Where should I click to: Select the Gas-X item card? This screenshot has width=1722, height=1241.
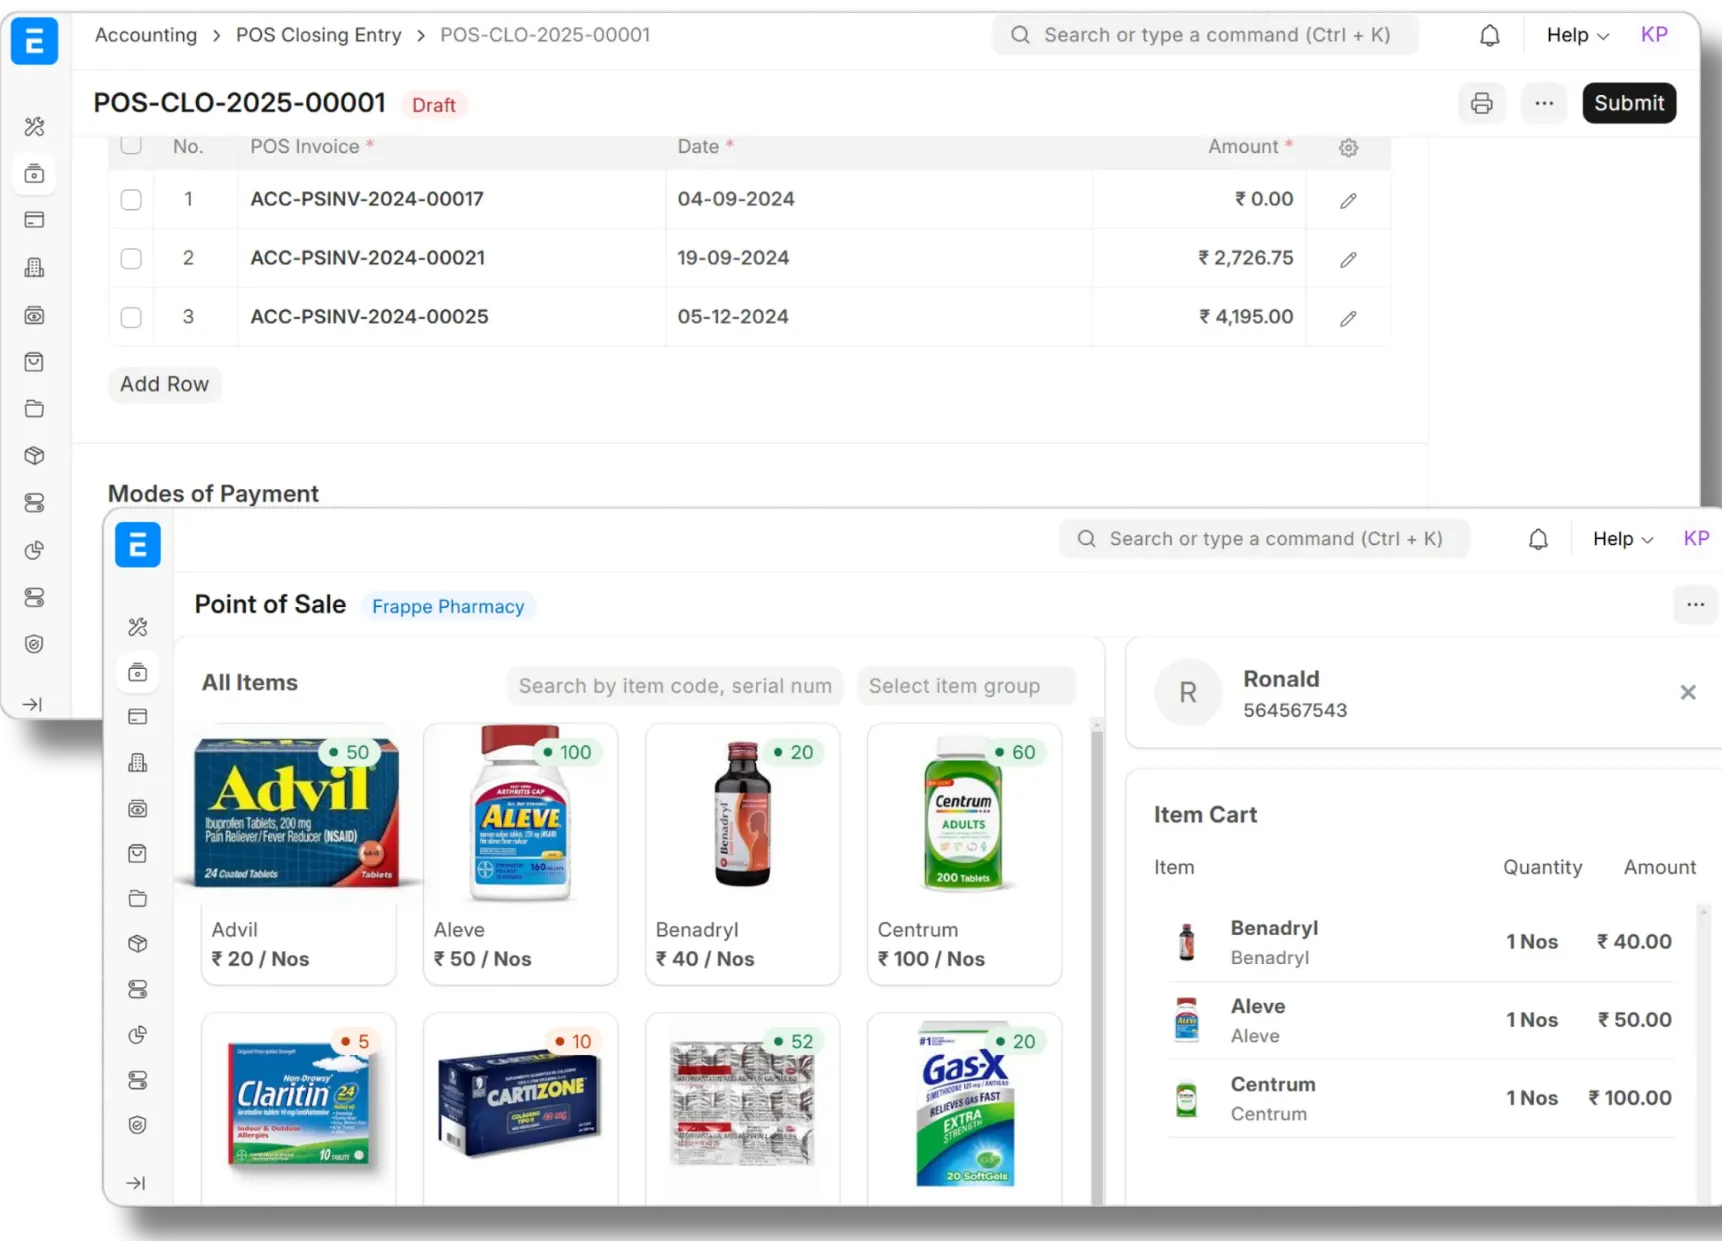964,1108
